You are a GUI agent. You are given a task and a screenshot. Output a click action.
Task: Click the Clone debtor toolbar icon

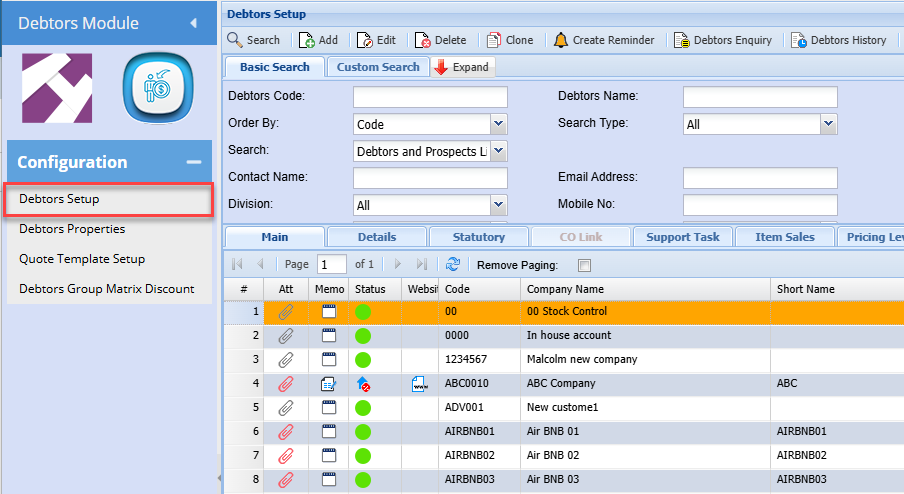coord(493,40)
